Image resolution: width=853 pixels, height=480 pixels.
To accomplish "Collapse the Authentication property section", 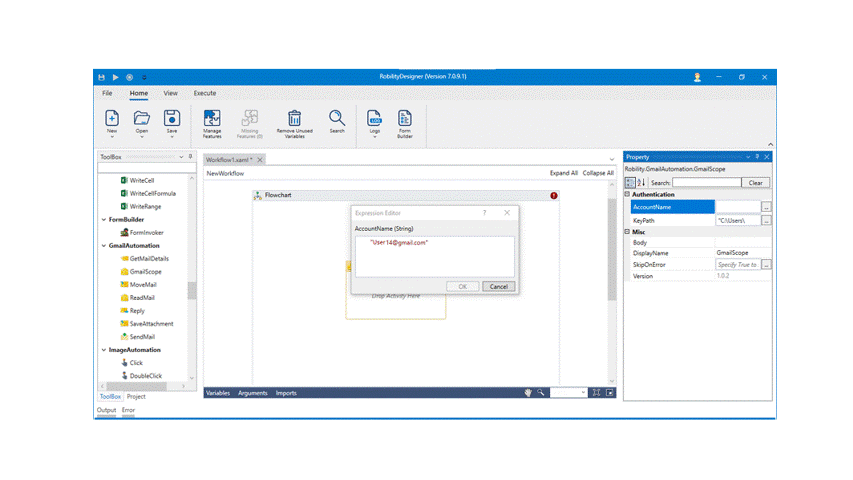I will pos(628,195).
